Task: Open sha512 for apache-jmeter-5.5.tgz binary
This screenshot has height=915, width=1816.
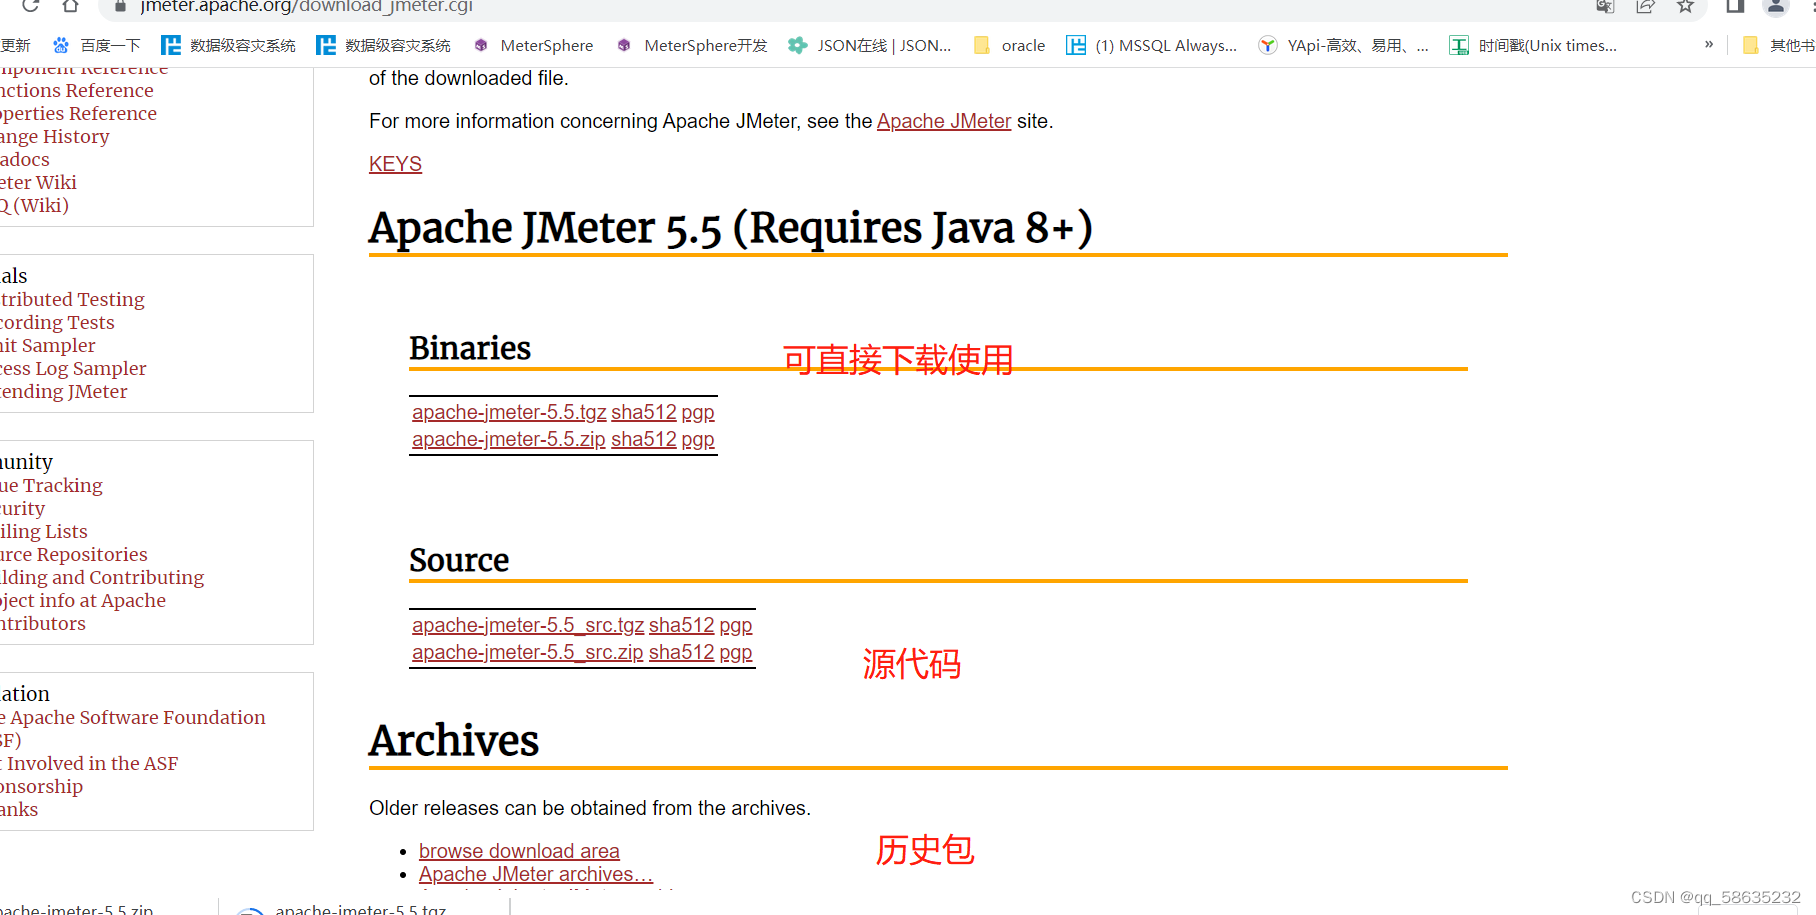Action: pos(644,412)
